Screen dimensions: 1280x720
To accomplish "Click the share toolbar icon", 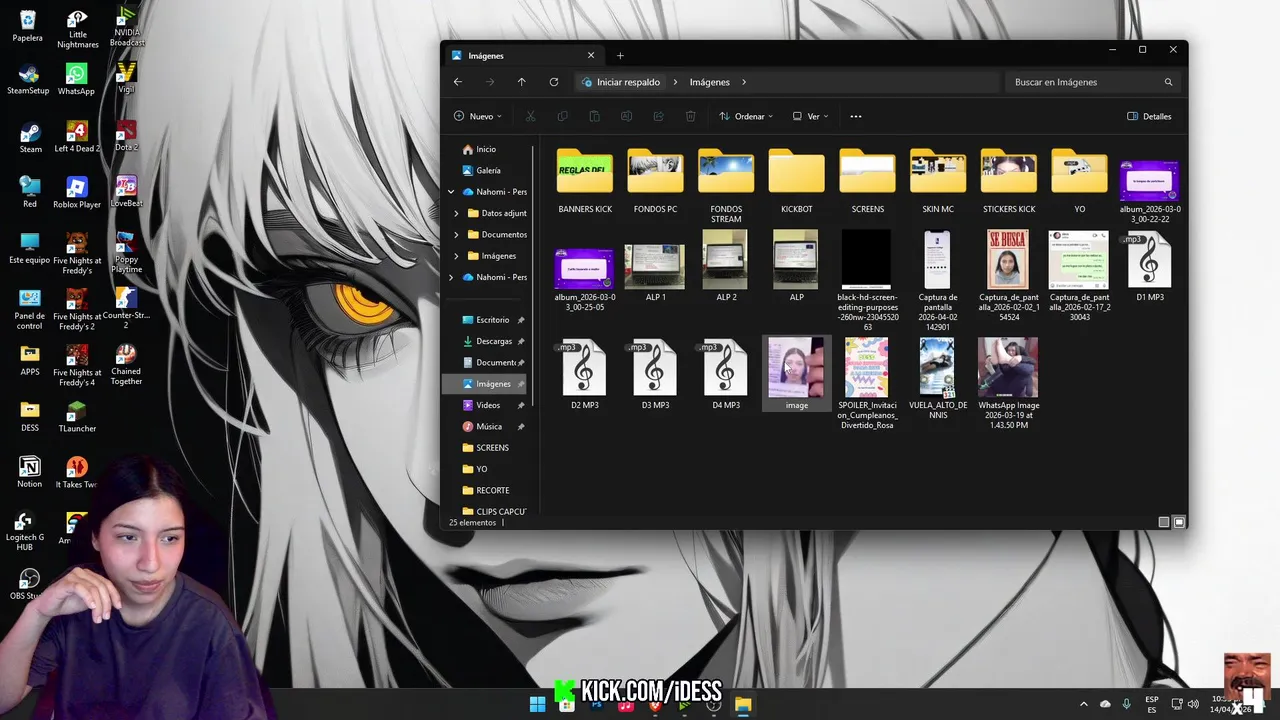I will click(x=658, y=116).
